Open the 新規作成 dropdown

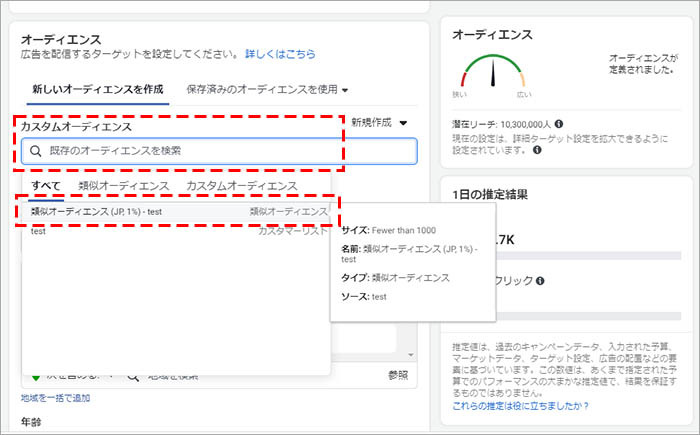tap(380, 122)
